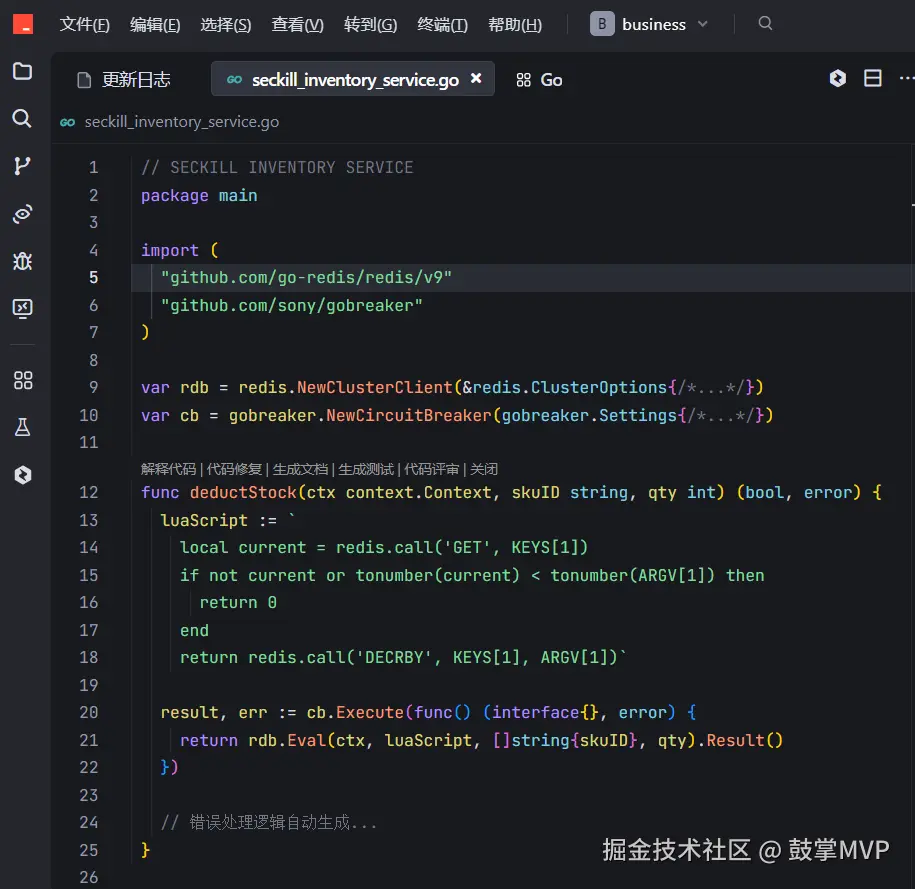Click the sony/gobreaker import string
The width and height of the screenshot is (915, 889).
click(x=292, y=305)
